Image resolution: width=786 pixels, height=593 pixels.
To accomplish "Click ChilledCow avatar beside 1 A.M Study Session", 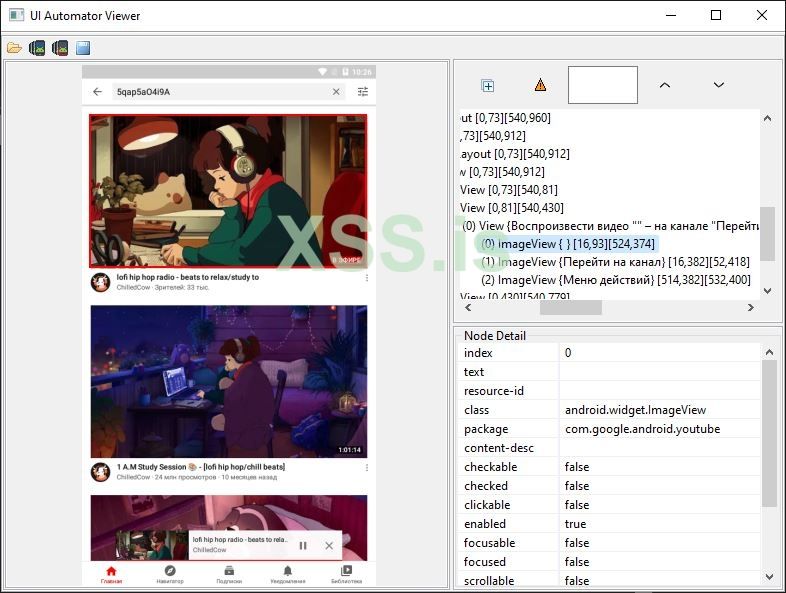I will [100, 472].
